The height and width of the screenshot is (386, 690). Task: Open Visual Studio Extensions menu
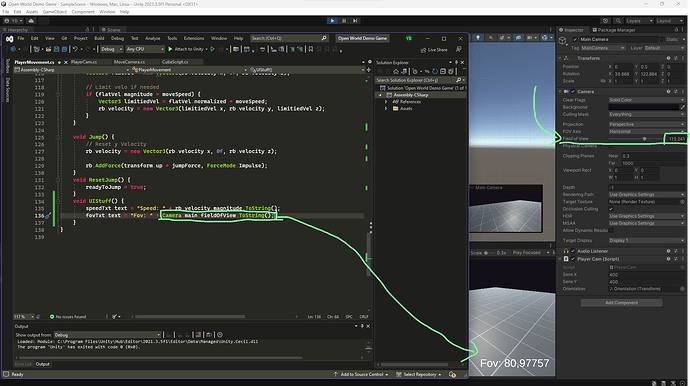(x=194, y=38)
